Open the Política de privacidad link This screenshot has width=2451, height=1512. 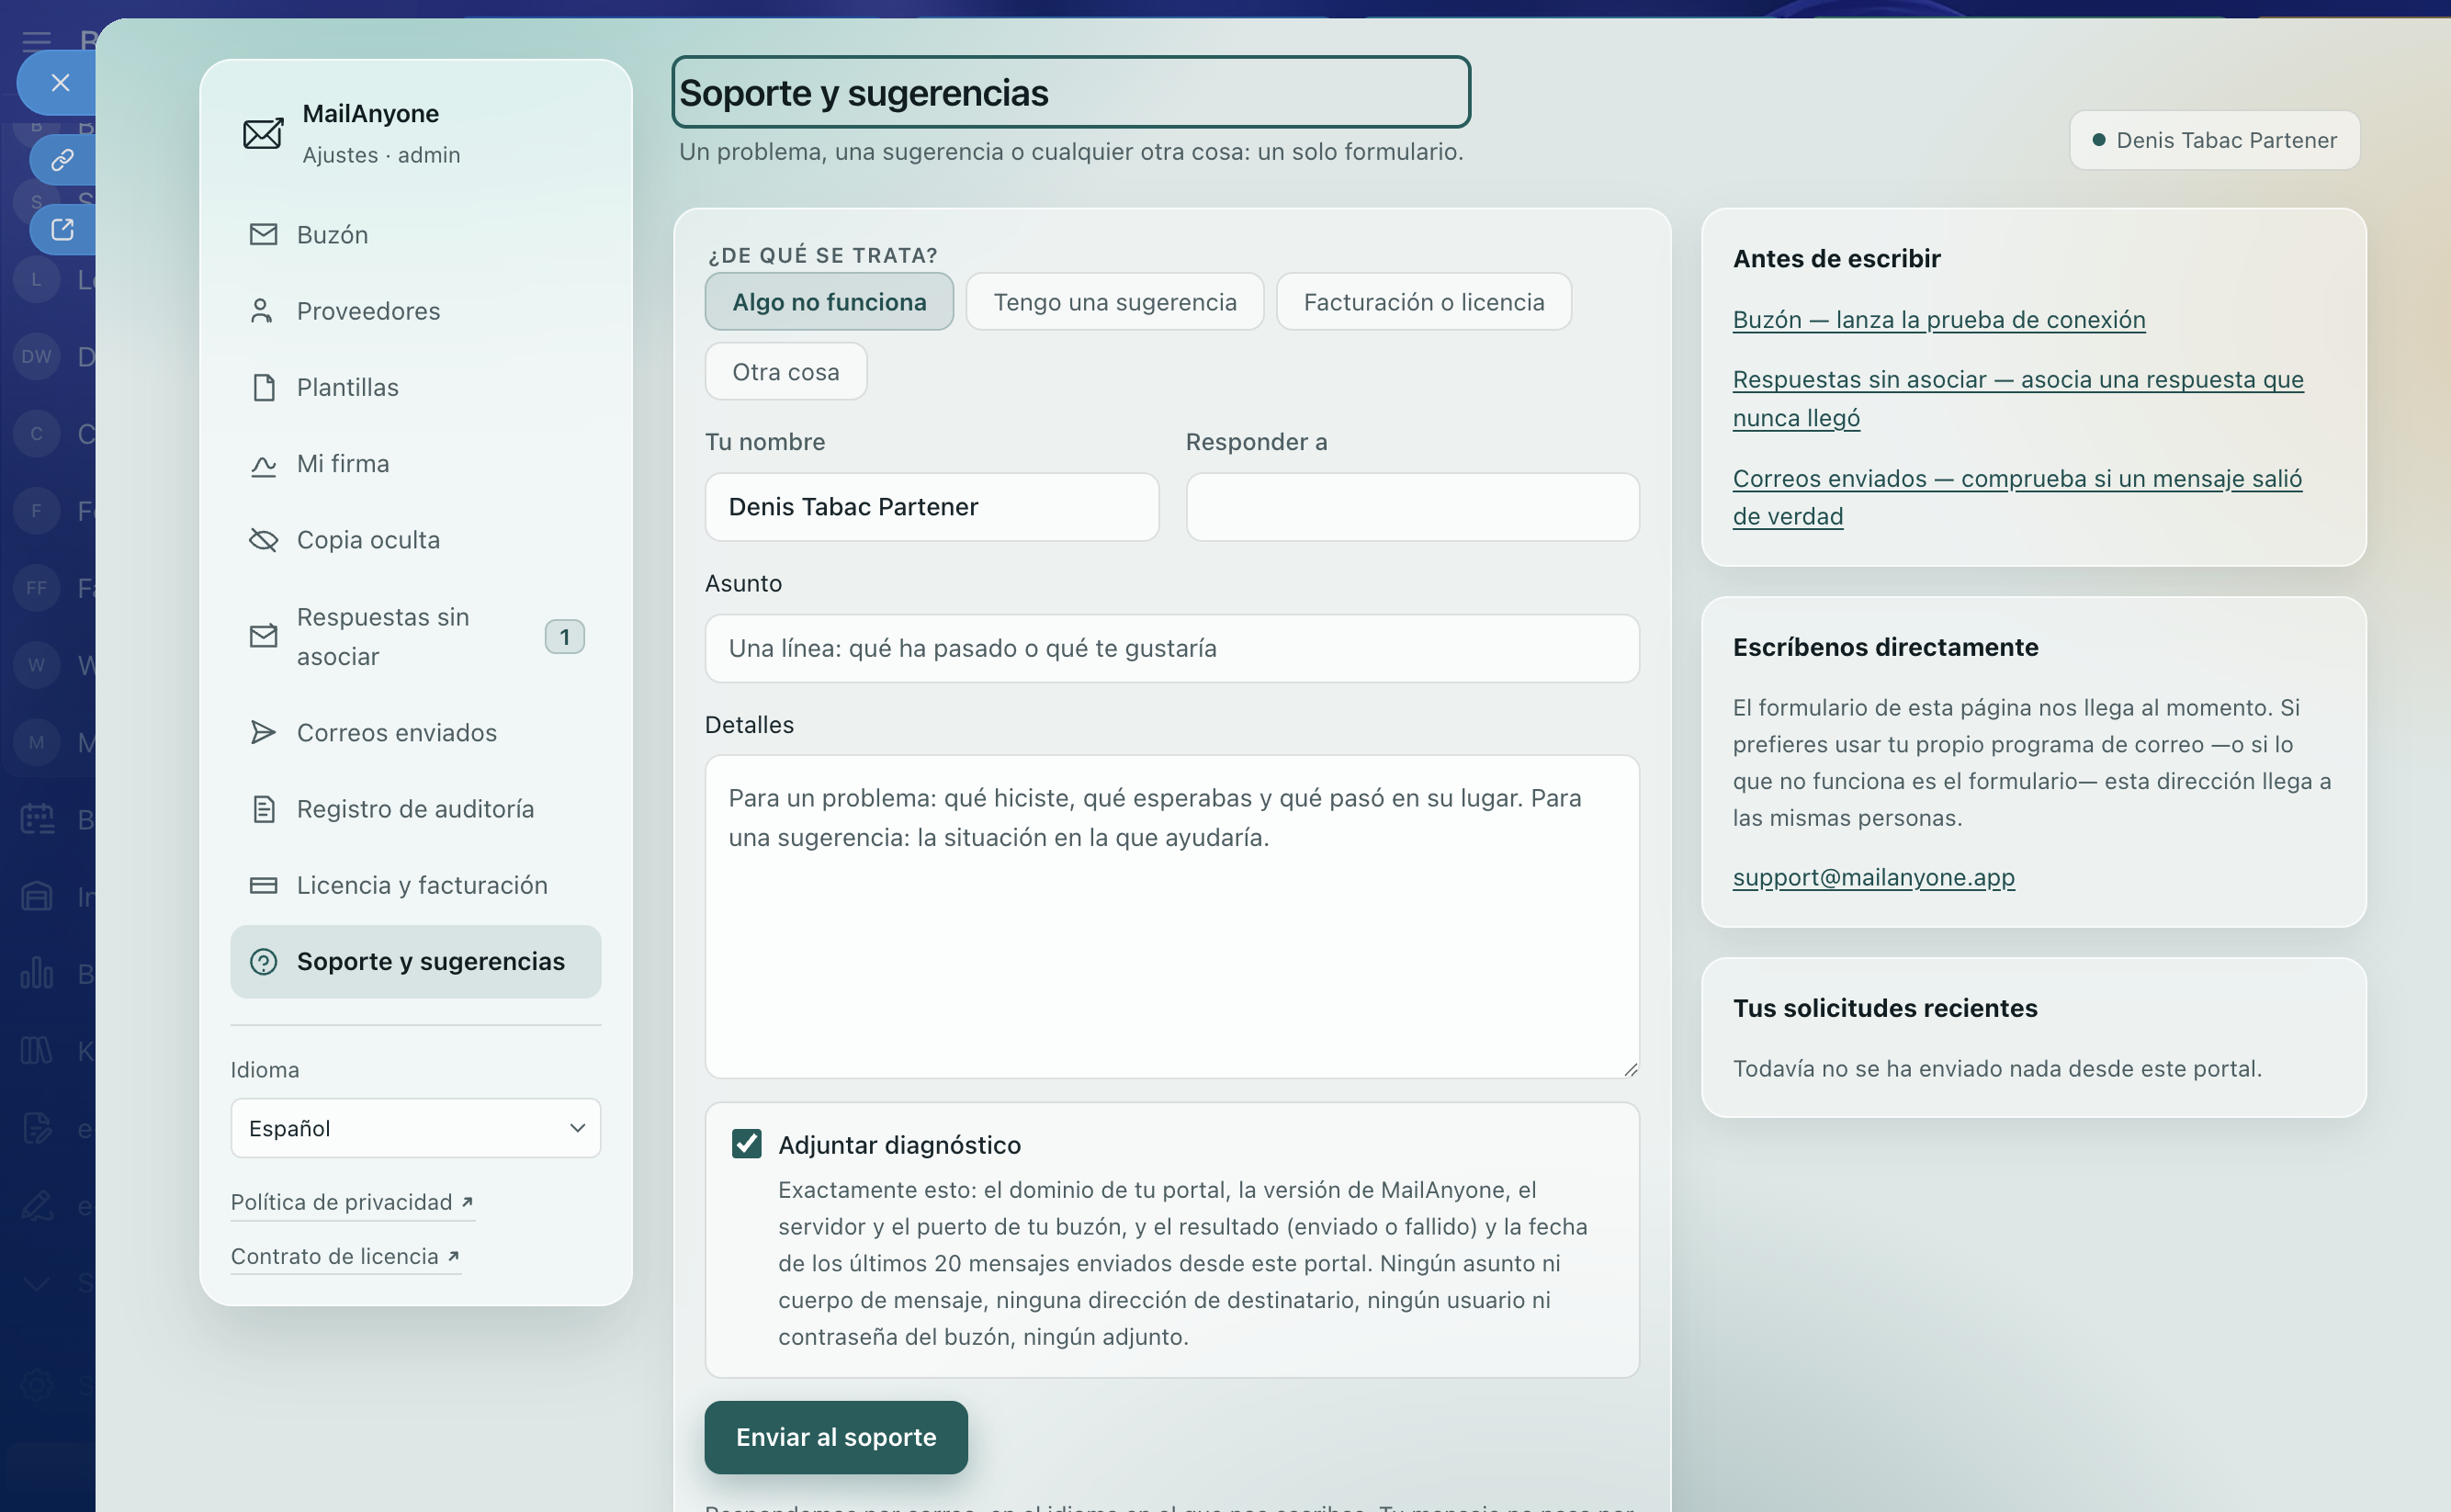point(353,1202)
